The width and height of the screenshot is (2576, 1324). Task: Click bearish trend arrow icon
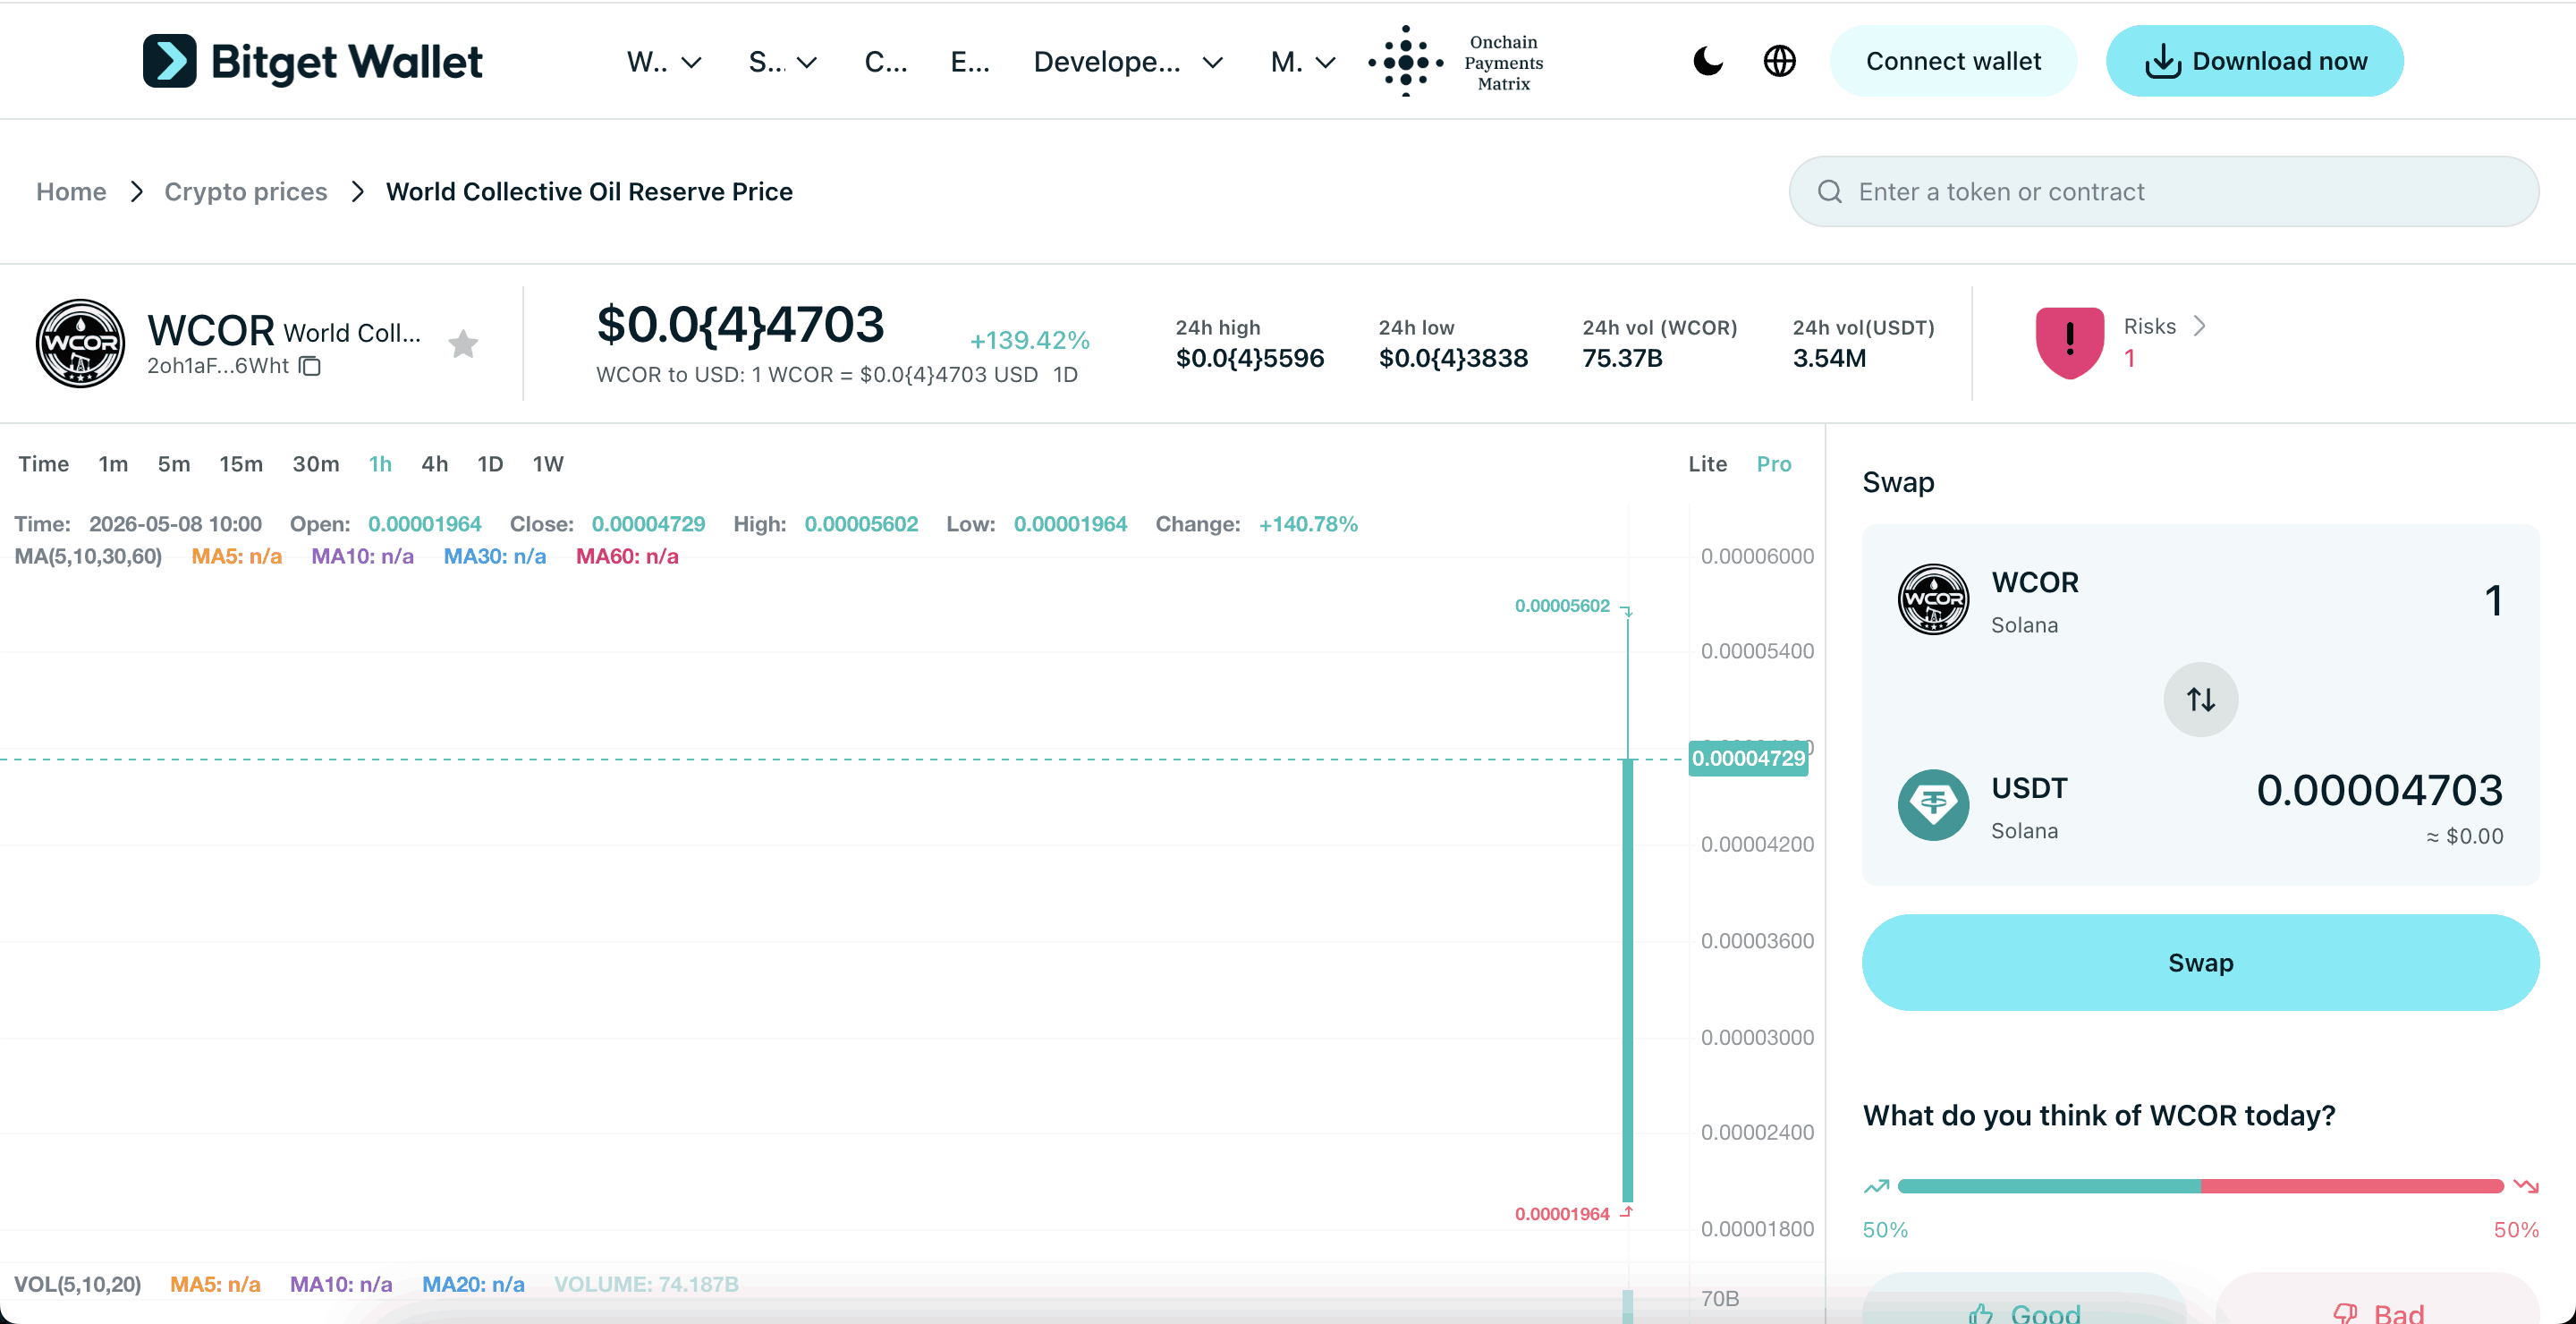2526,1186
